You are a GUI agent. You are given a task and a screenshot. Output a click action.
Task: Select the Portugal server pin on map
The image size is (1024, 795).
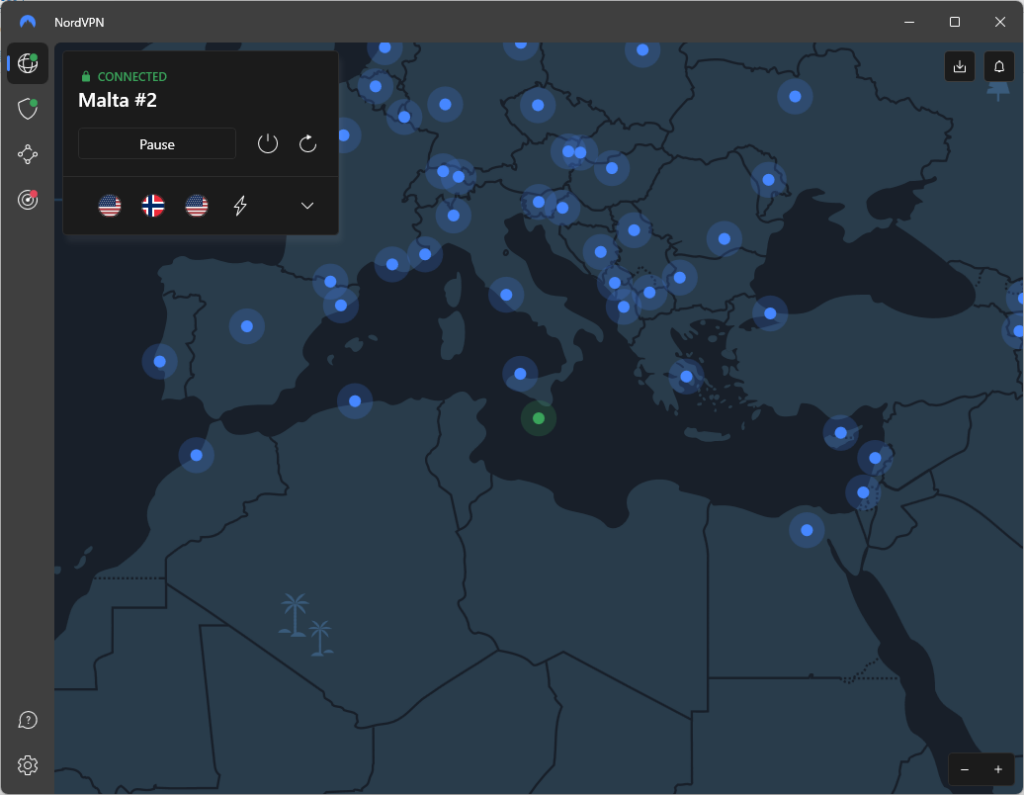pyautogui.click(x=160, y=361)
